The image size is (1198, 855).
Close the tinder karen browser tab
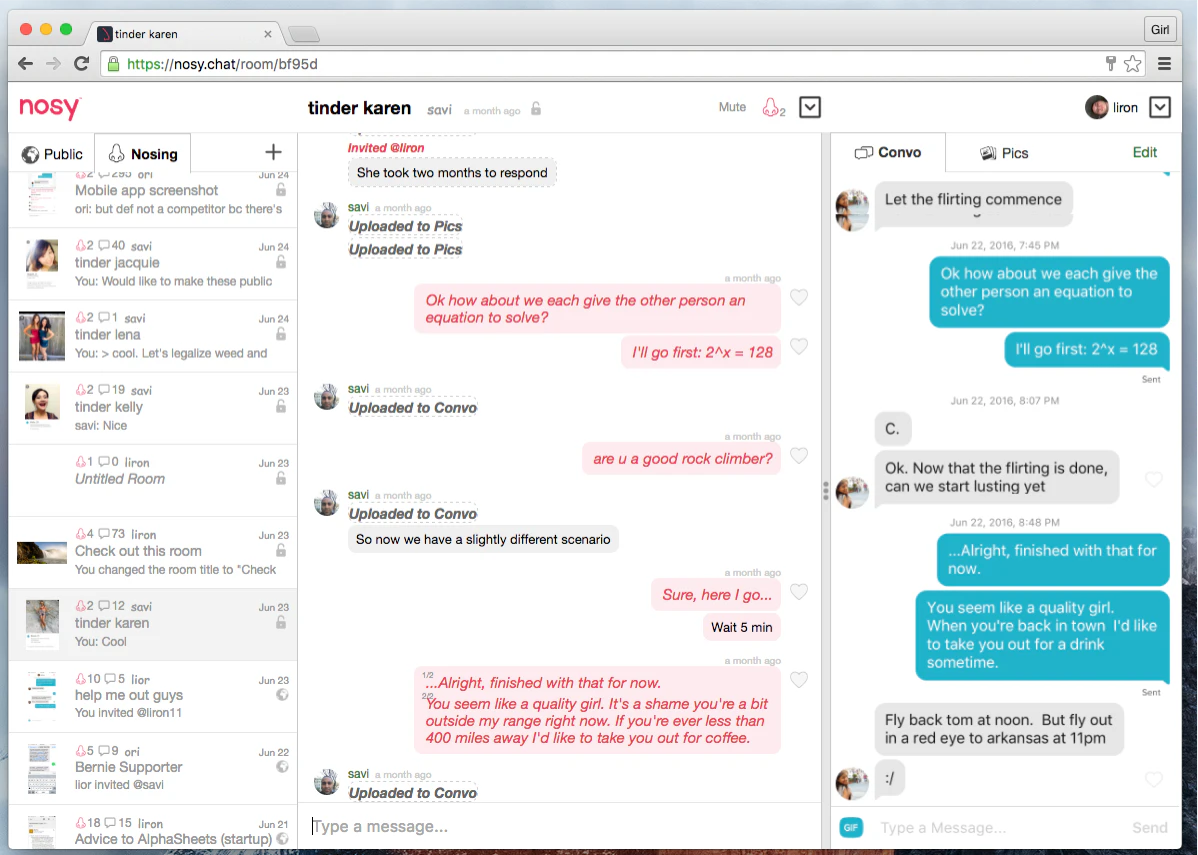(x=267, y=34)
